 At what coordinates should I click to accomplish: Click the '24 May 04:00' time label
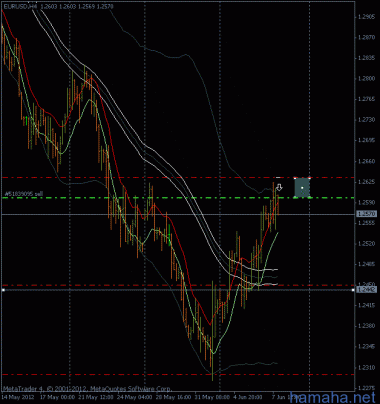pos(134,397)
